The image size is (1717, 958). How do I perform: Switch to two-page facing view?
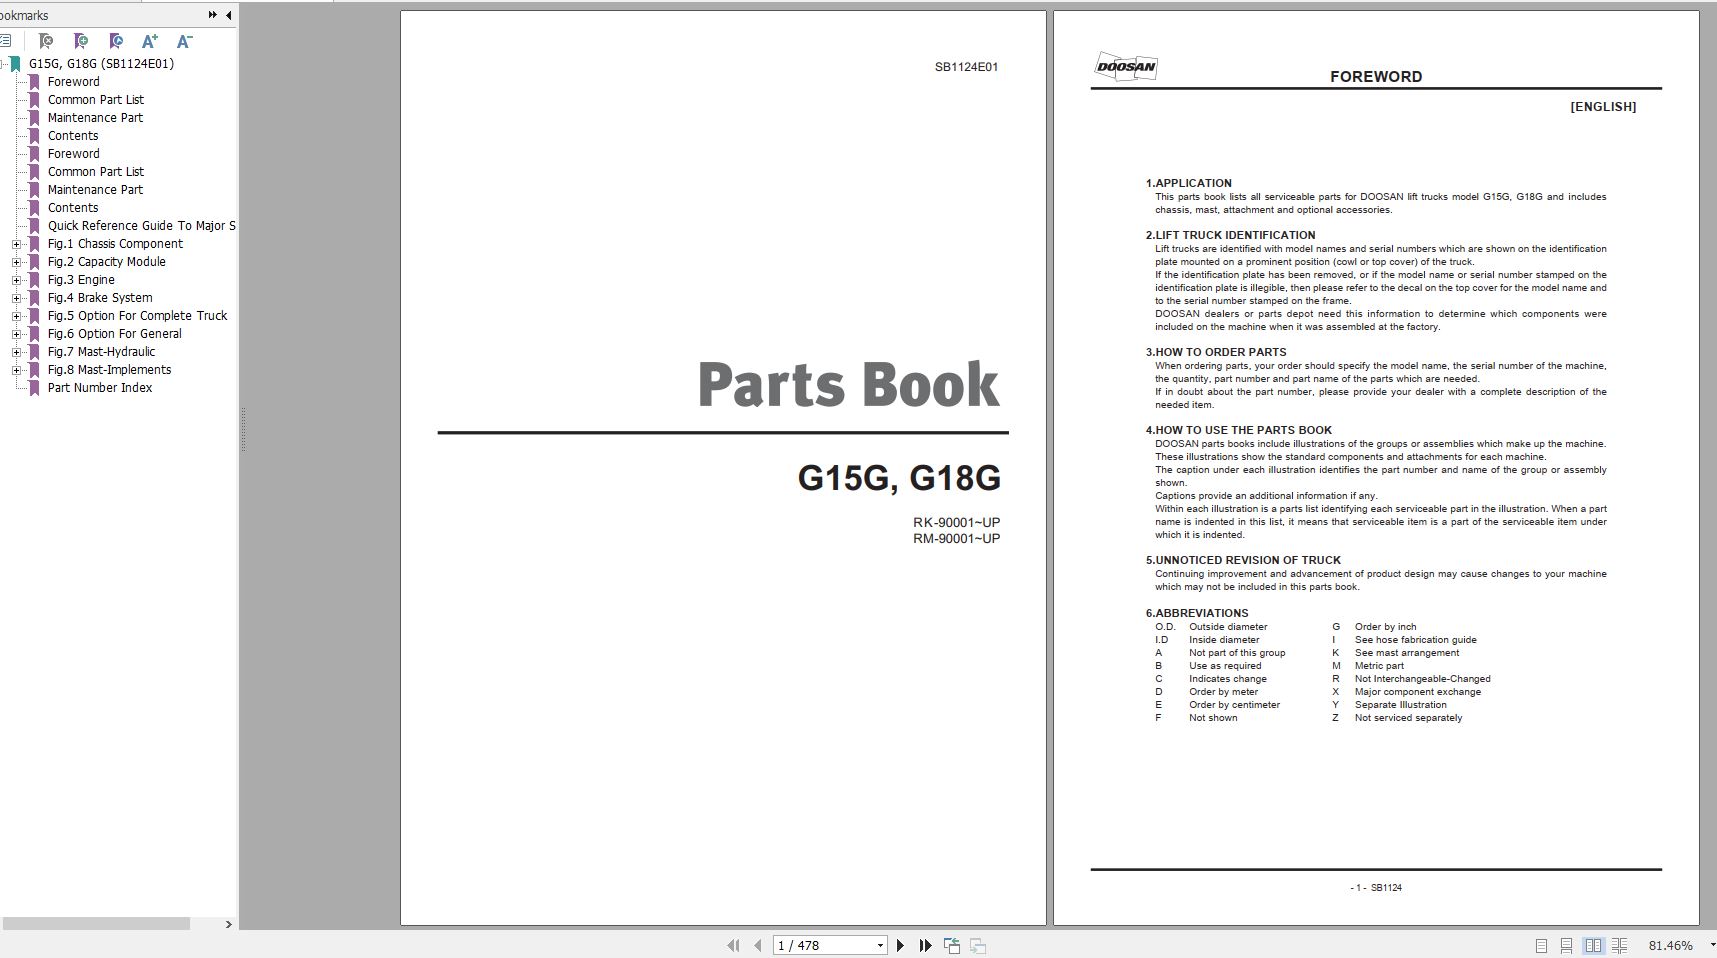pos(1593,945)
